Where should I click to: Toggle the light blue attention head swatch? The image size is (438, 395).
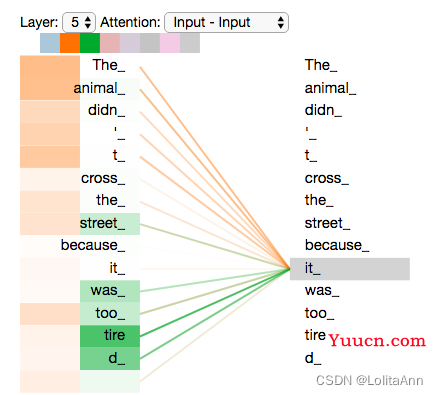click(50, 43)
